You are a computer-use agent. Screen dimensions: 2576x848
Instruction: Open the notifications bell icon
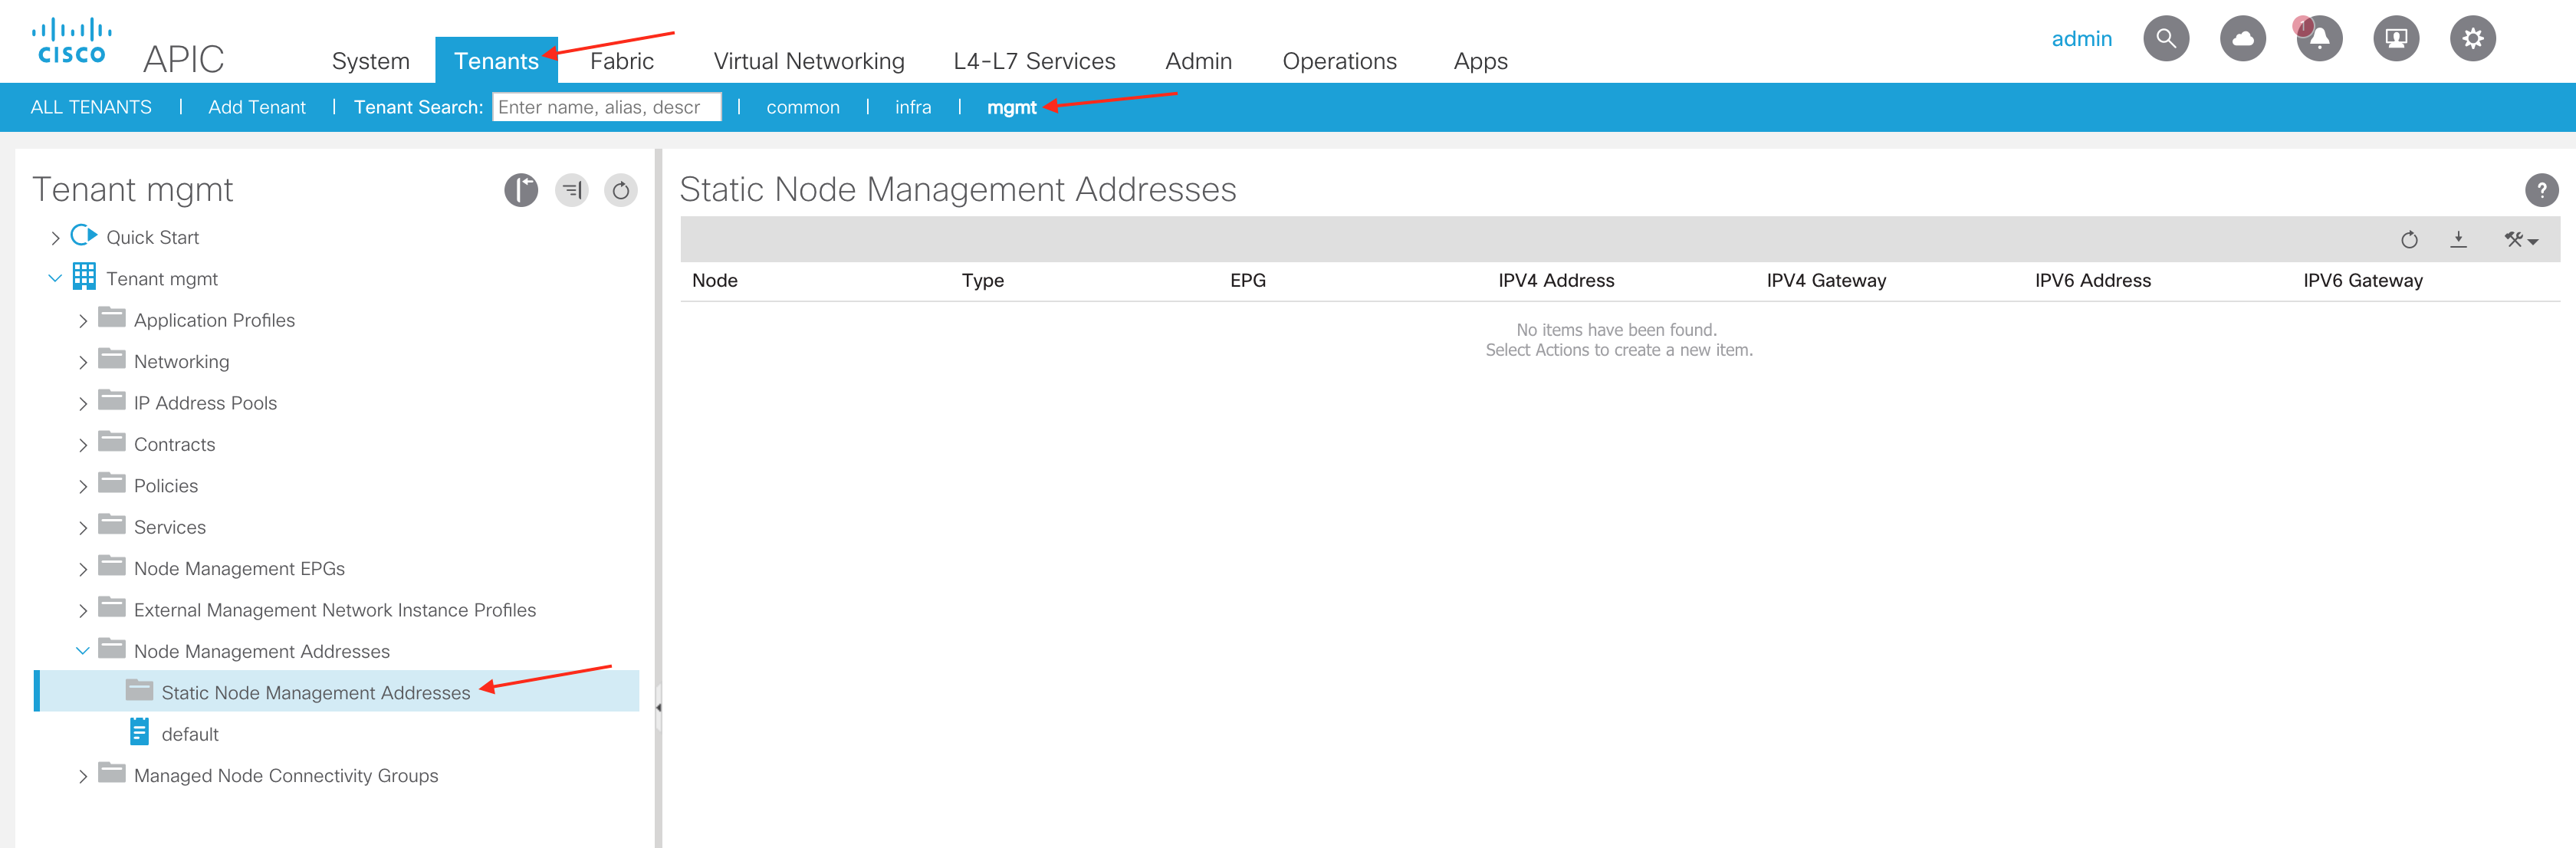[x=2319, y=39]
